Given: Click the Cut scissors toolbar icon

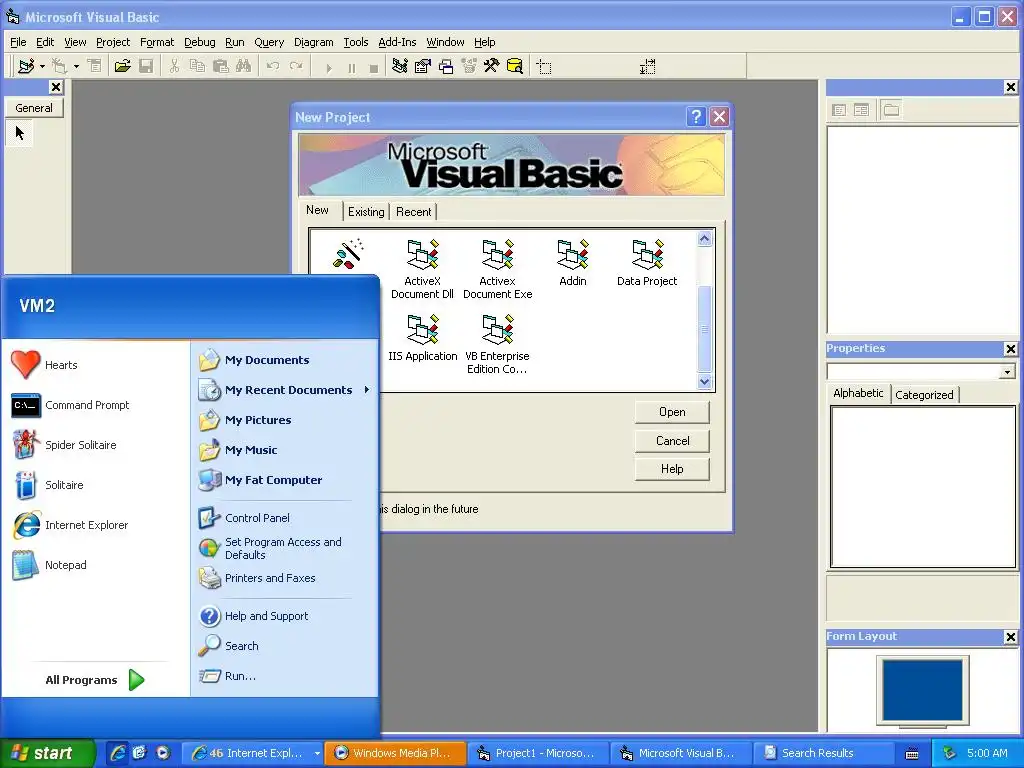Looking at the screenshot, I should coord(174,66).
